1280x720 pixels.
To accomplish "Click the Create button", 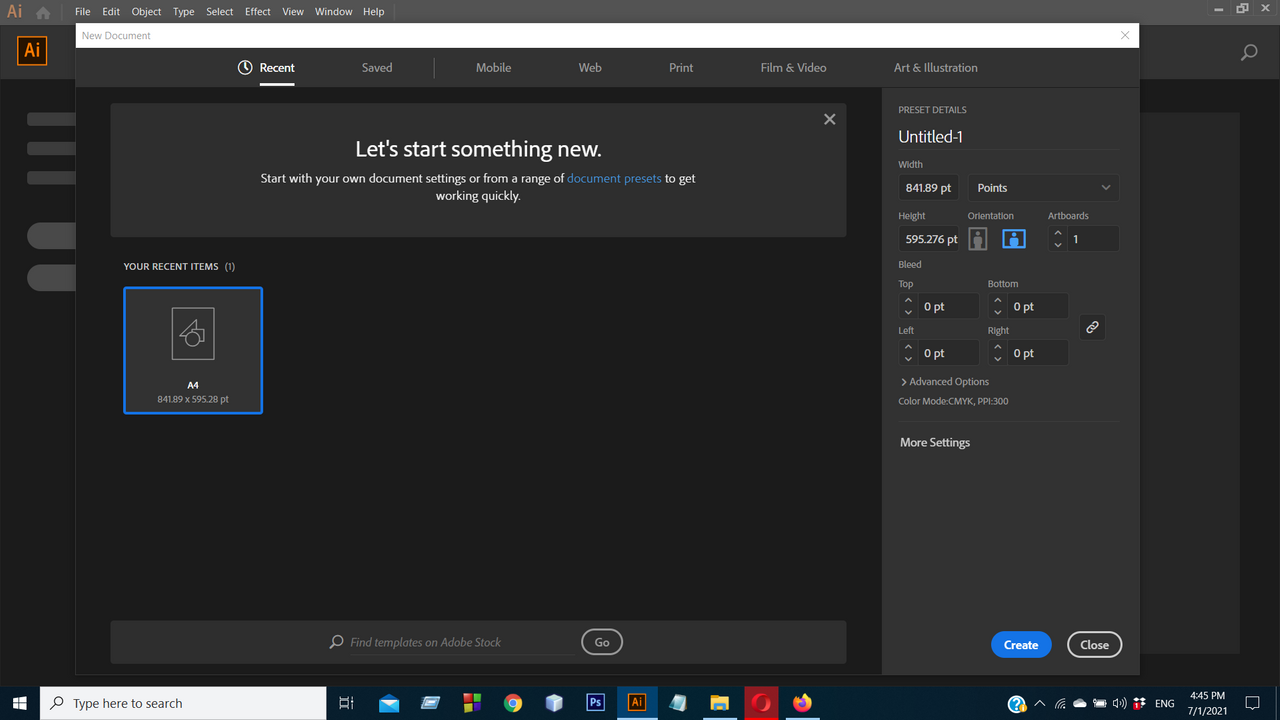I will tap(1021, 645).
